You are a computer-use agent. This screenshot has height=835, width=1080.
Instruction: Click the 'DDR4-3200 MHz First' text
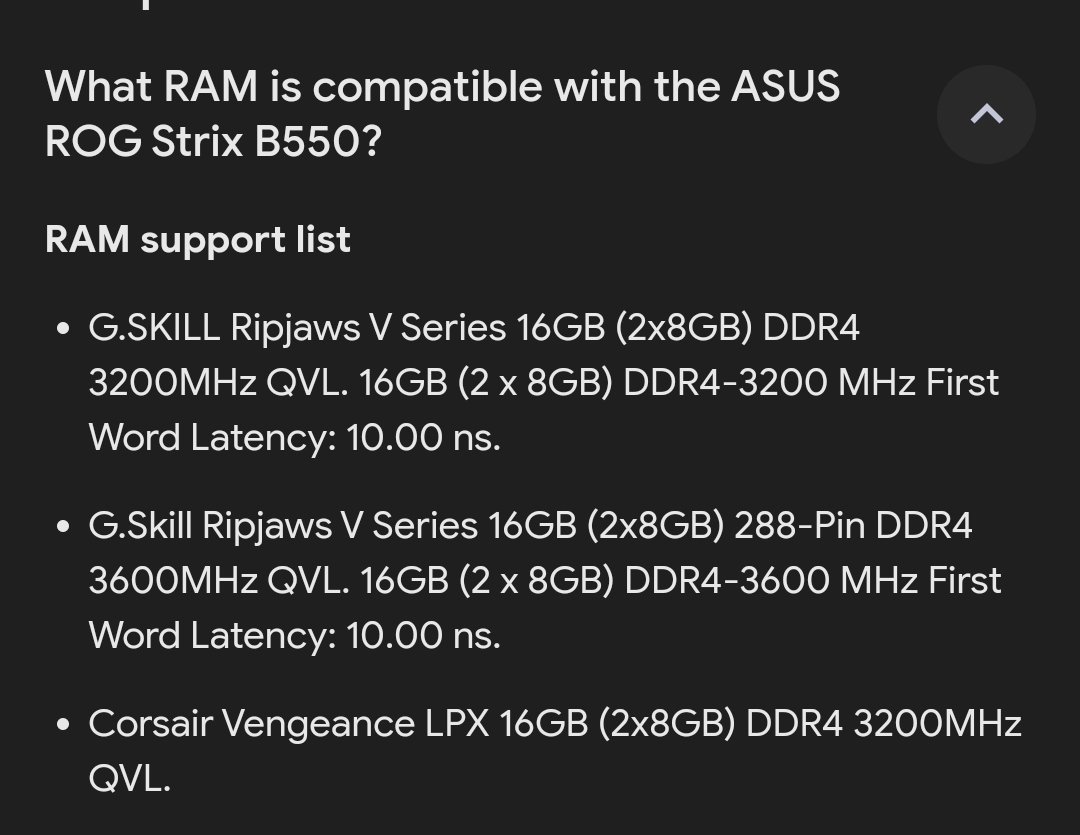[x=811, y=382]
